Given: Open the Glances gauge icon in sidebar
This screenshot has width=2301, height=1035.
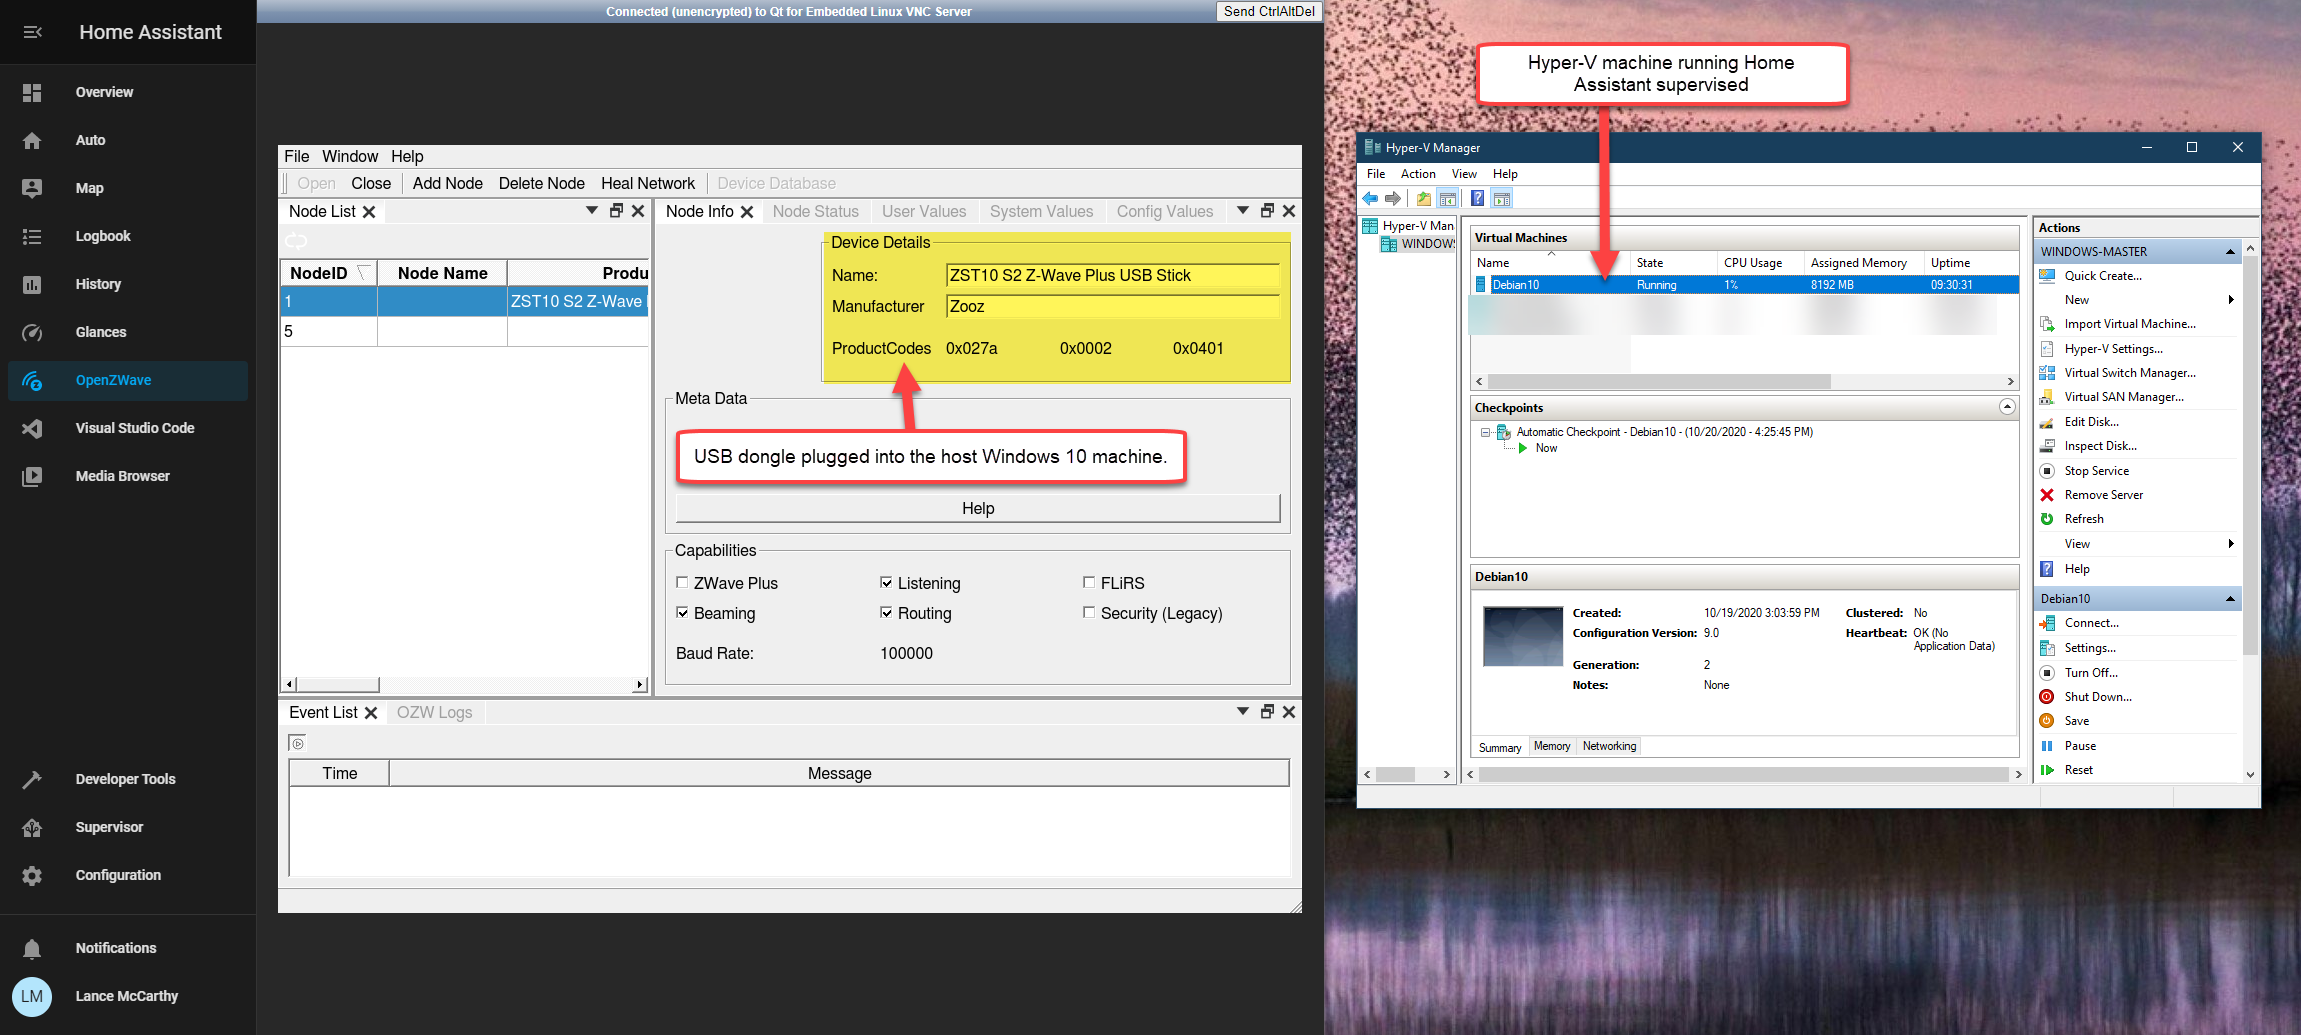Looking at the screenshot, I should 32,333.
